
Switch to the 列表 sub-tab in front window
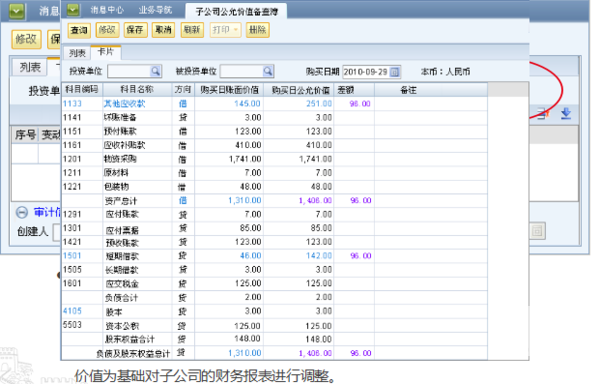(x=77, y=53)
